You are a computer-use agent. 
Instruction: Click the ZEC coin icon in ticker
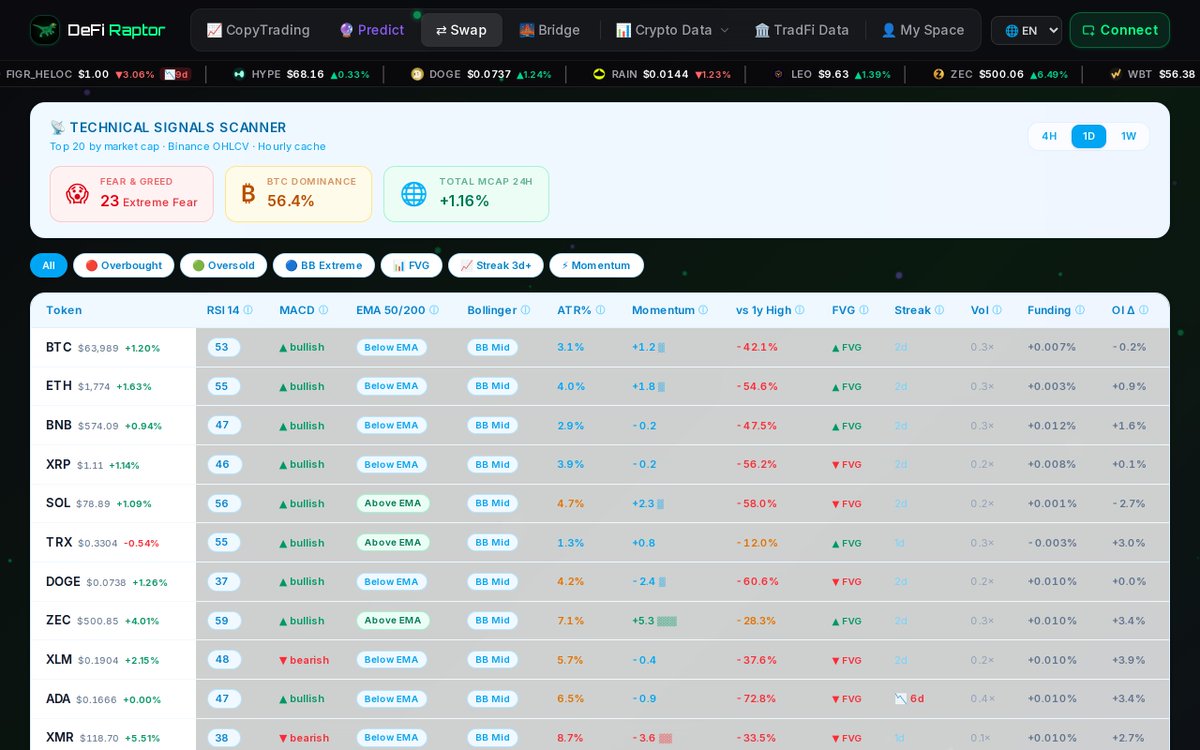tap(938, 74)
